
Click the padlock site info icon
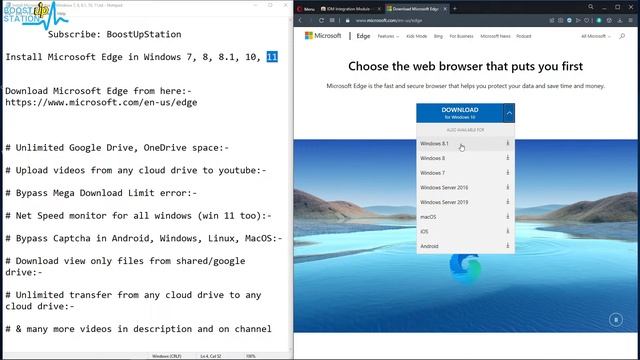[348, 20]
